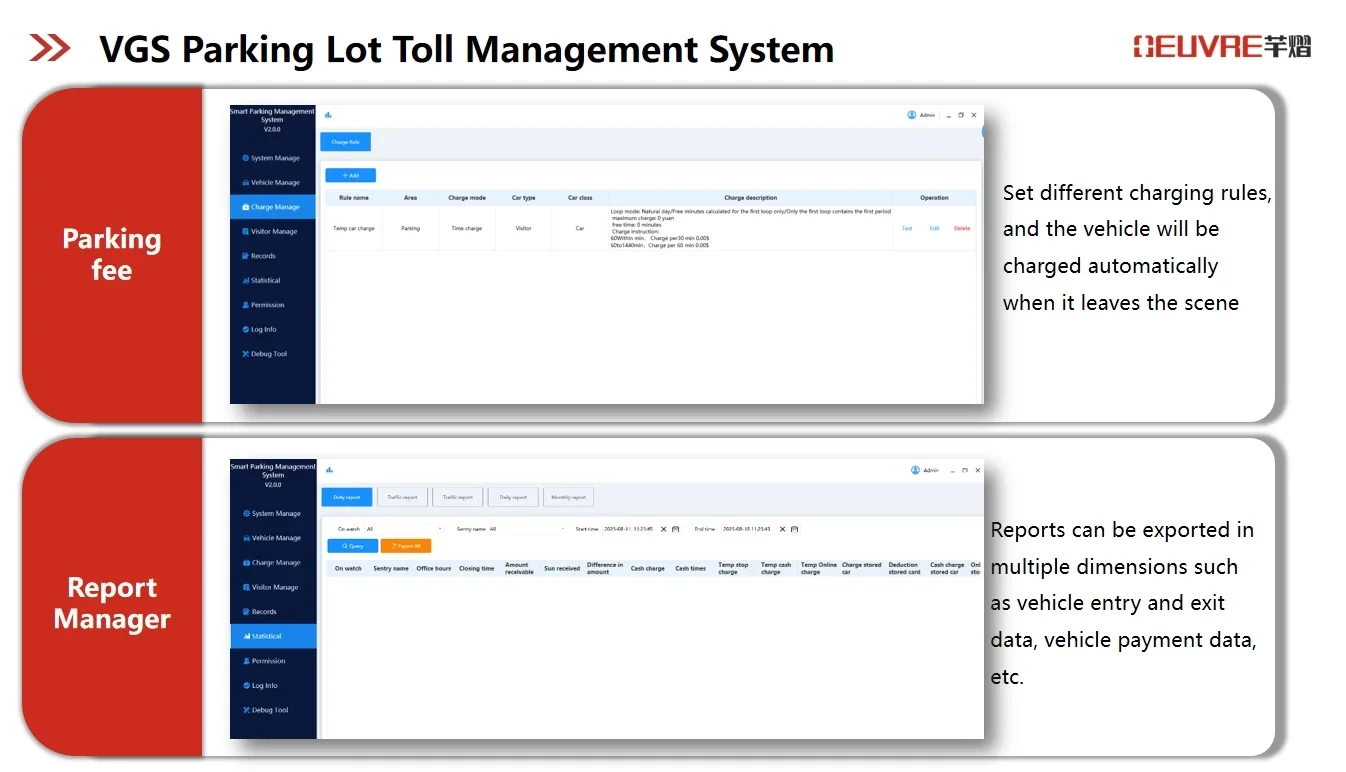The width and height of the screenshot is (1346, 772).
Task: Click the orange Export All button
Action: point(406,546)
